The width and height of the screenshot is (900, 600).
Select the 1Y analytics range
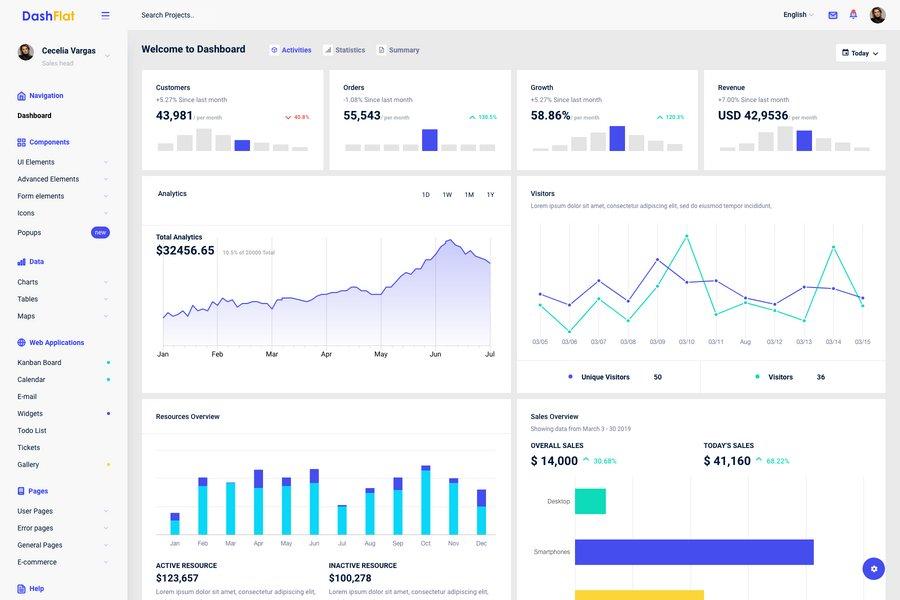[x=488, y=192]
